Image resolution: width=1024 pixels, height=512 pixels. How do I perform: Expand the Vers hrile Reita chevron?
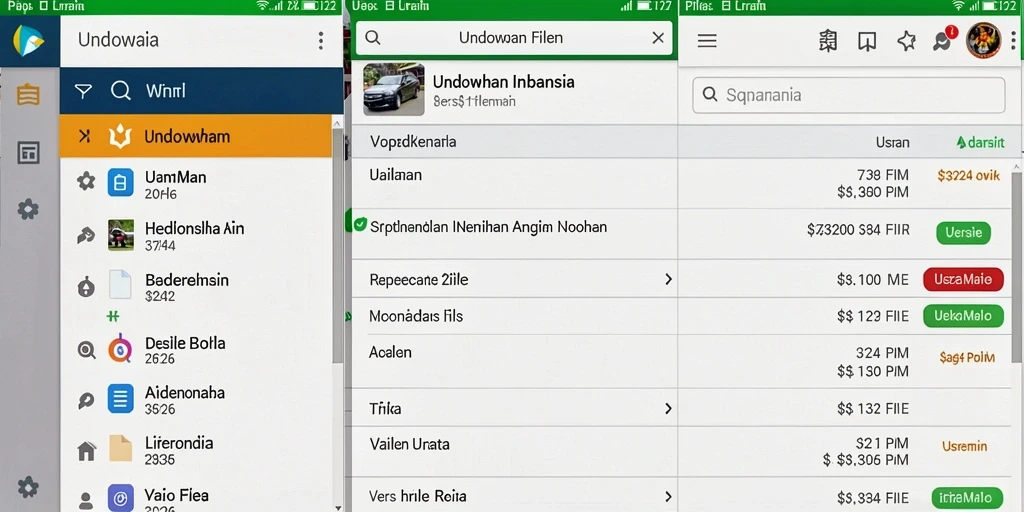pyautogui.click(x=668, y=496)
